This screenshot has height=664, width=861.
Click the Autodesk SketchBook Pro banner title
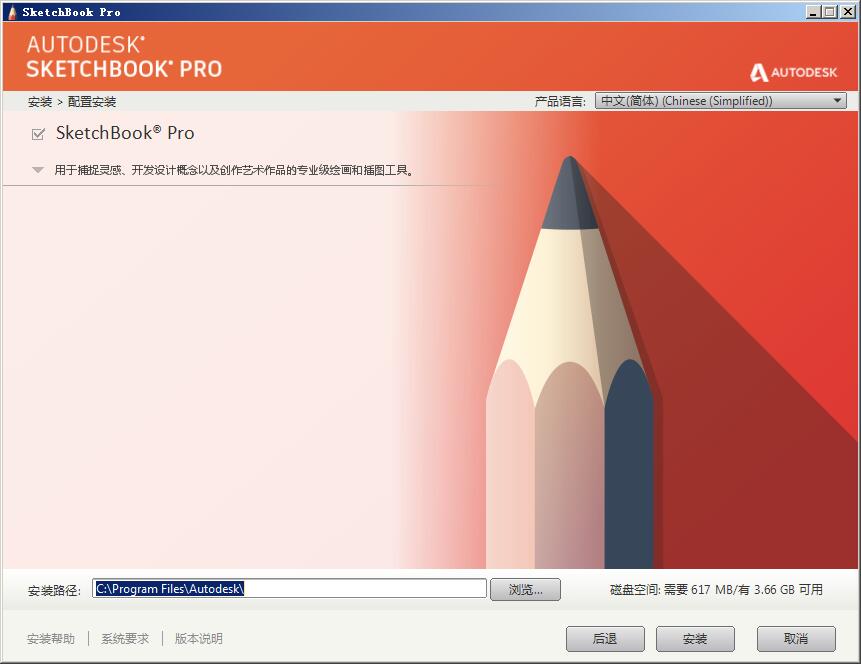click(x=124, y=57)
